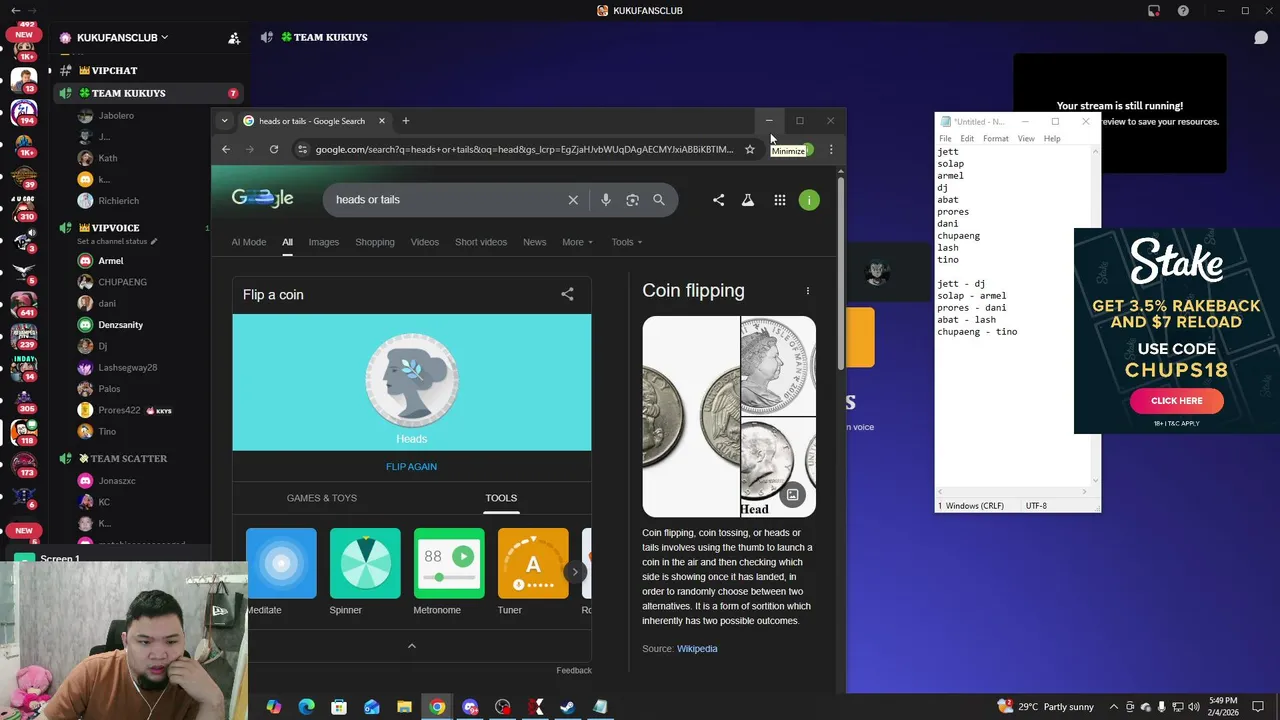
Task: Bookmark this page with the star icon
Action: (749, 150)
